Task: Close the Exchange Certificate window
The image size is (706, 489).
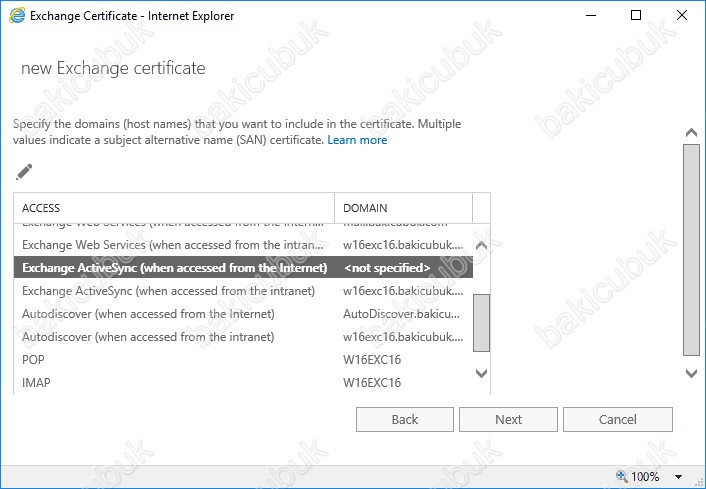Action: [x=682, y=15]
